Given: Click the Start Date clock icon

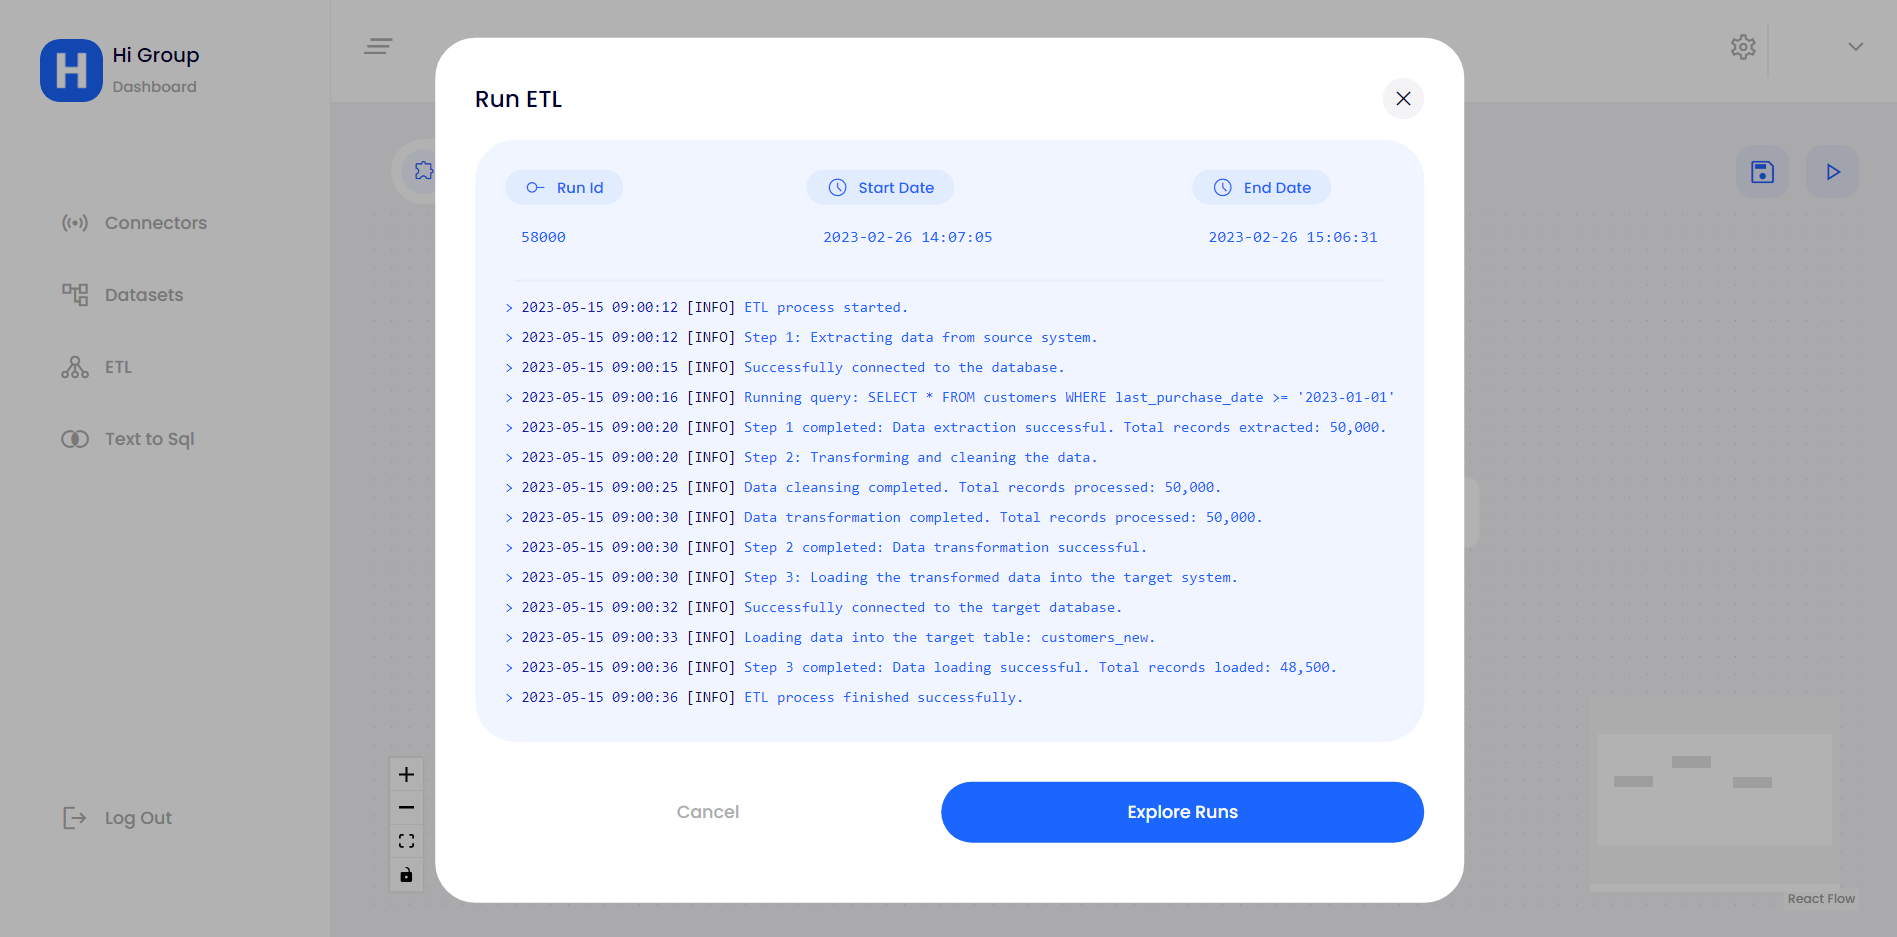Looking at the screenshot, I should pyautogui.click(x=838, y=188).
